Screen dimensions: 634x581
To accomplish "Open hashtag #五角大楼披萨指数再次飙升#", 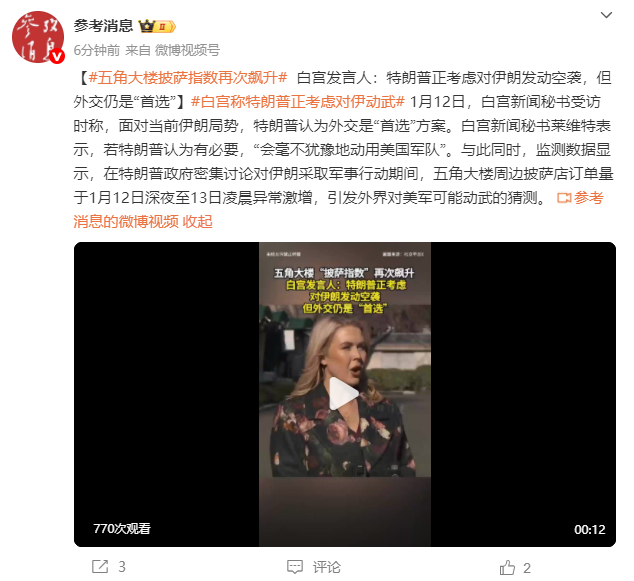I will (x=188, y=77).
